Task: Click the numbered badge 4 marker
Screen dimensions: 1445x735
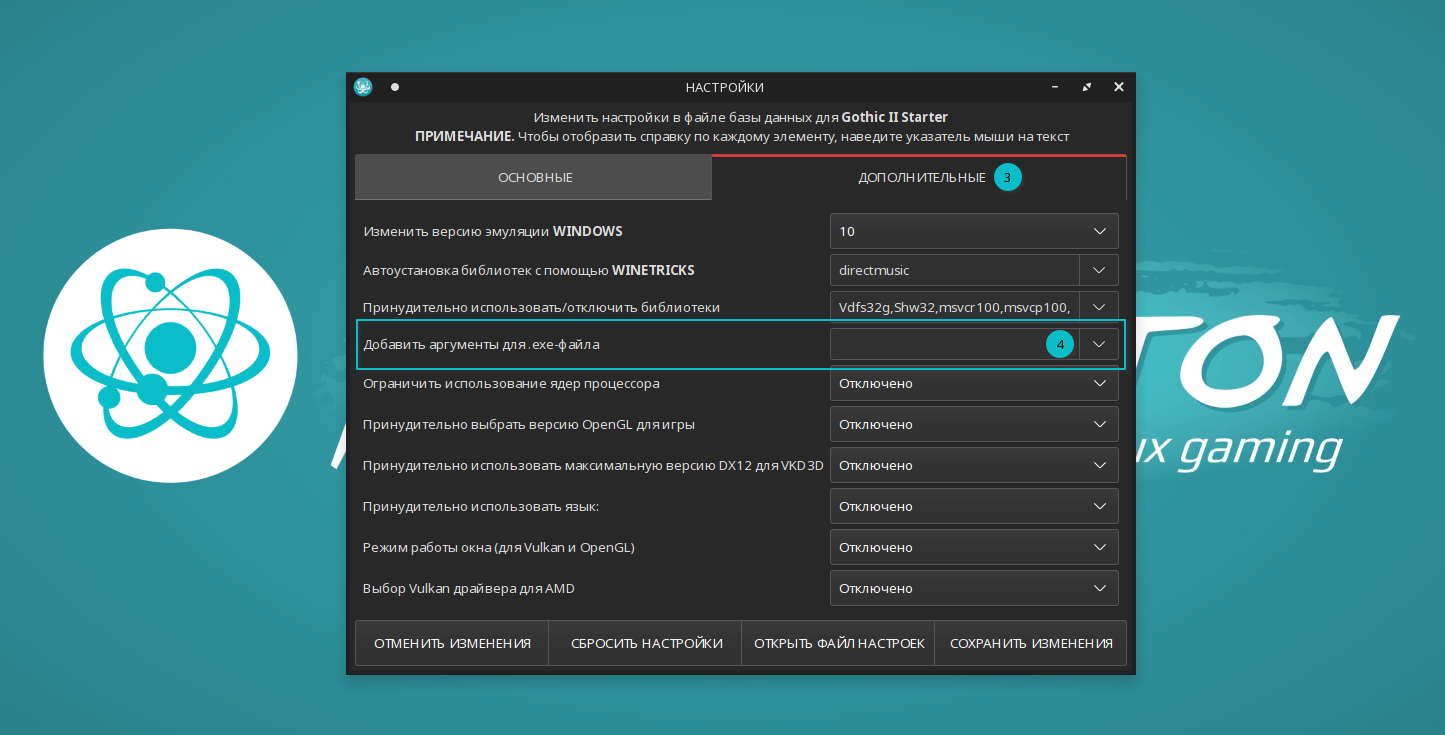Action: point(1060,345)
